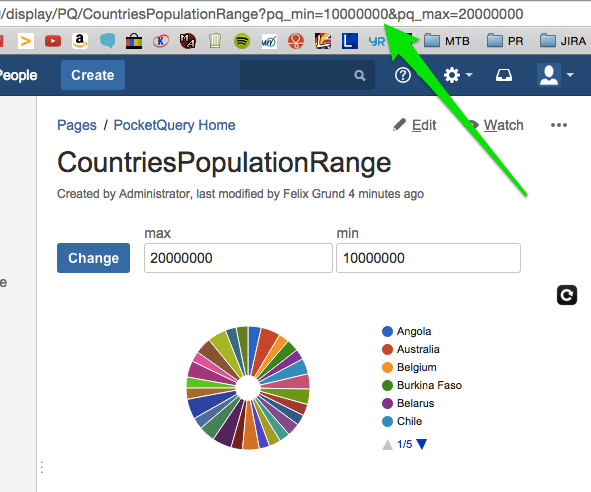The height and width of the screenshot is (492, 591).
Task: Focus the max input field
Action: [238, 258]
